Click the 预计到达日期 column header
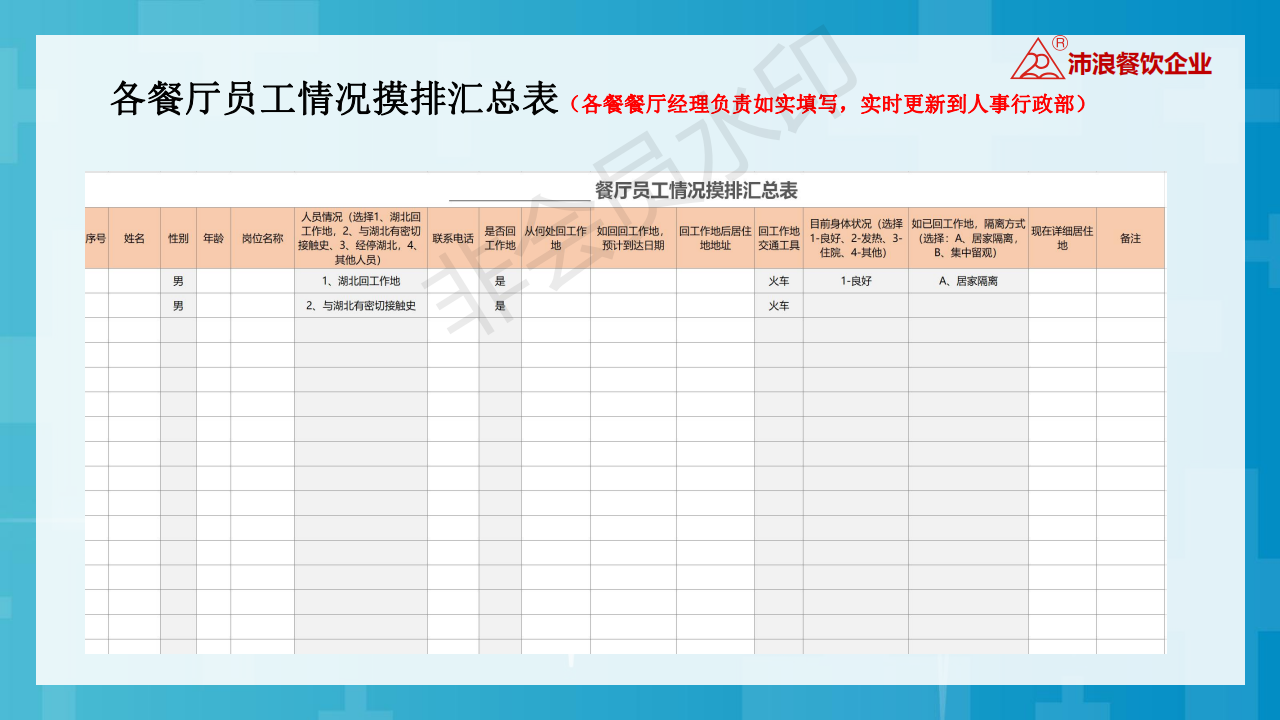The width and height of the screenshot is (1280, 720). click(x=633, y=238)
